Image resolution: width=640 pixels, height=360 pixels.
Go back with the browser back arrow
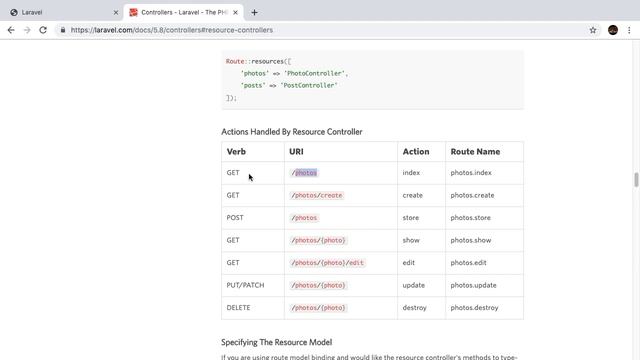point(11,30)
